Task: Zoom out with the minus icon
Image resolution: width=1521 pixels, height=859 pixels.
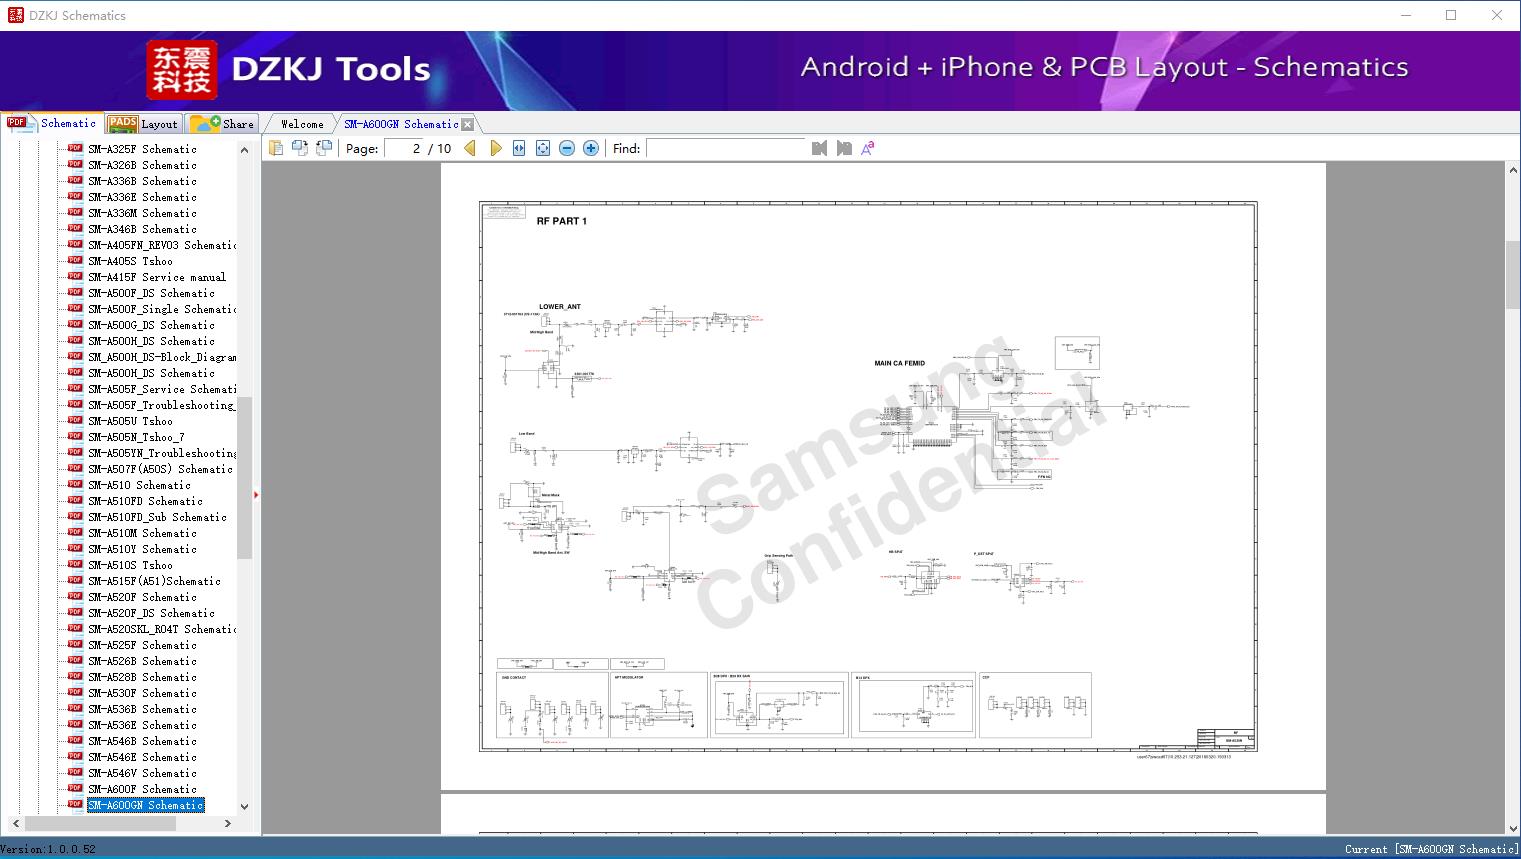Action: 567,148
